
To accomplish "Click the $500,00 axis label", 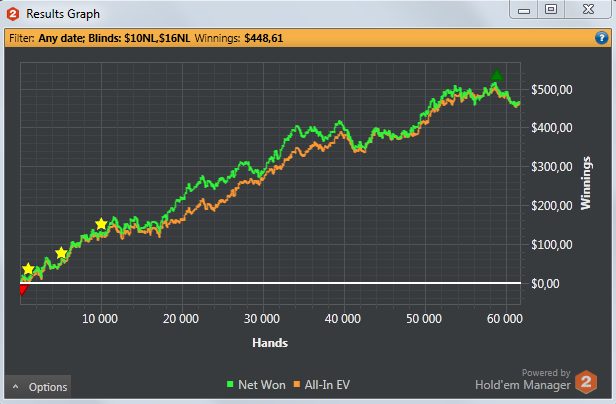I will 552,90.
